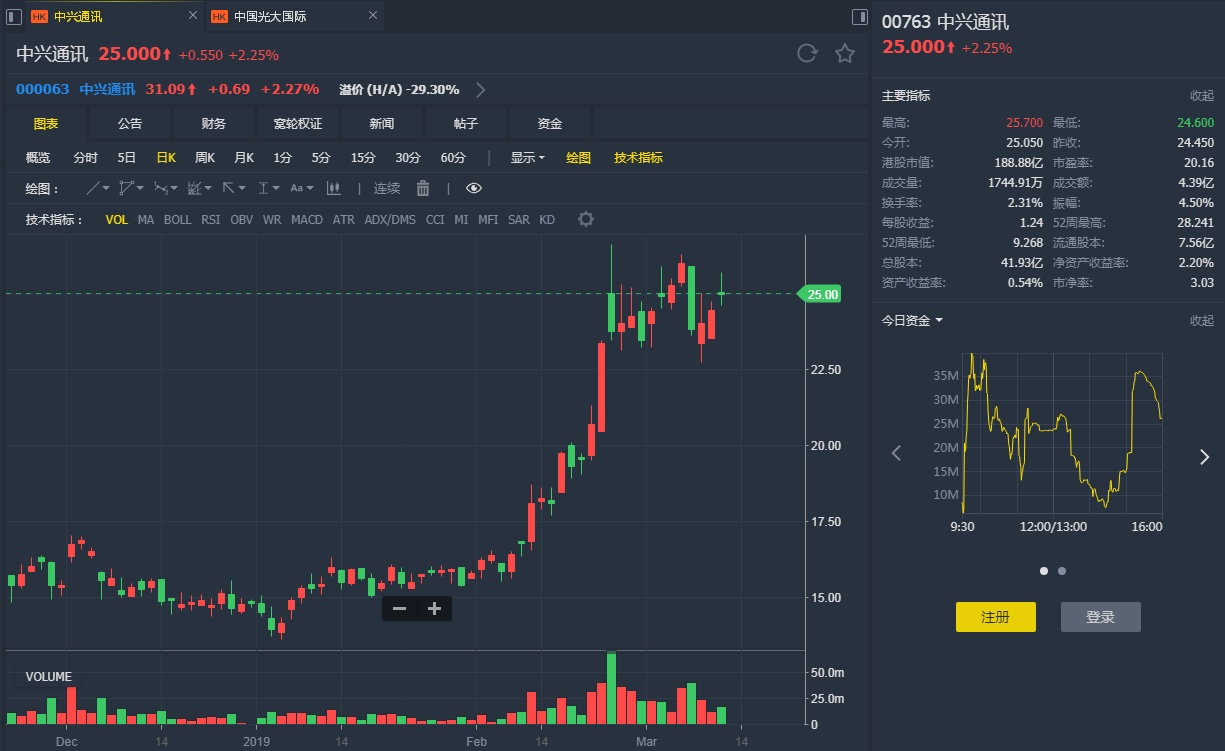Zoom out chart with minus button
The height and width of the screenshot is (751, 1225).
[x=399, y=608]
